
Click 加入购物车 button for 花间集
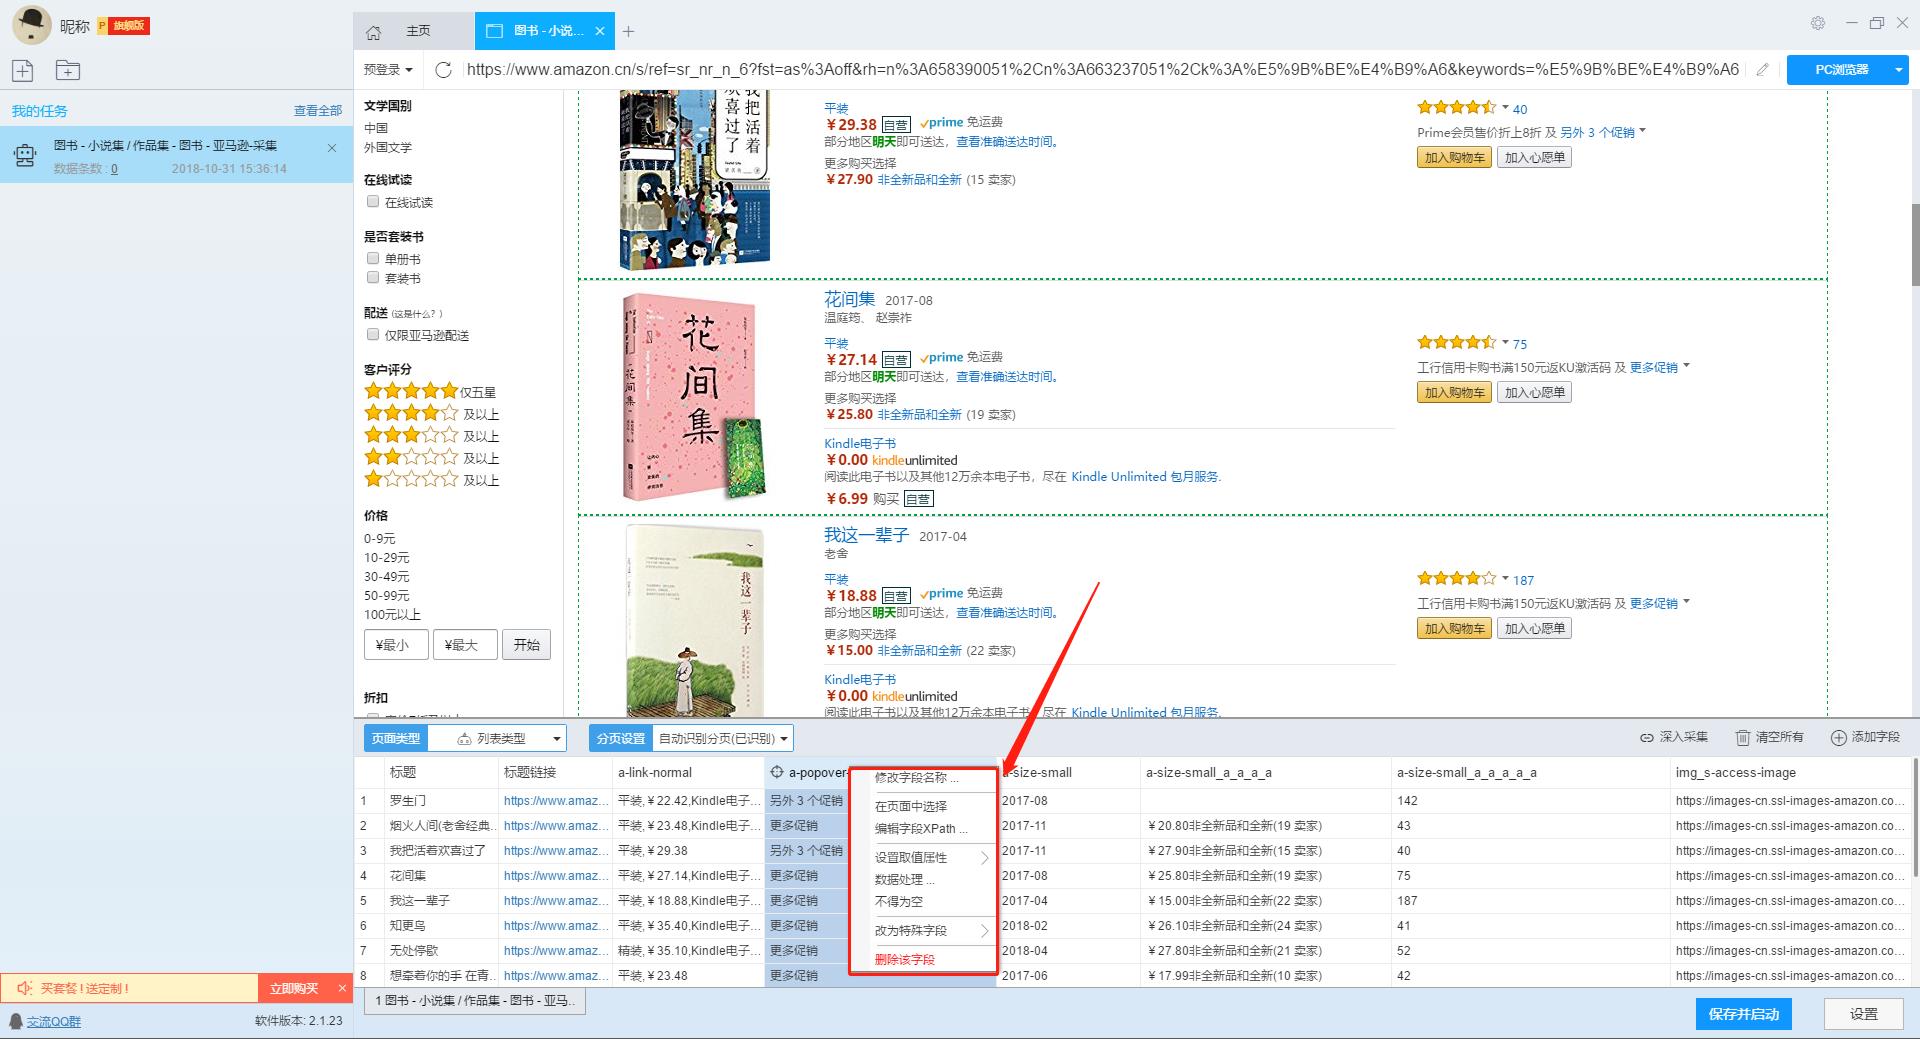1454,392
